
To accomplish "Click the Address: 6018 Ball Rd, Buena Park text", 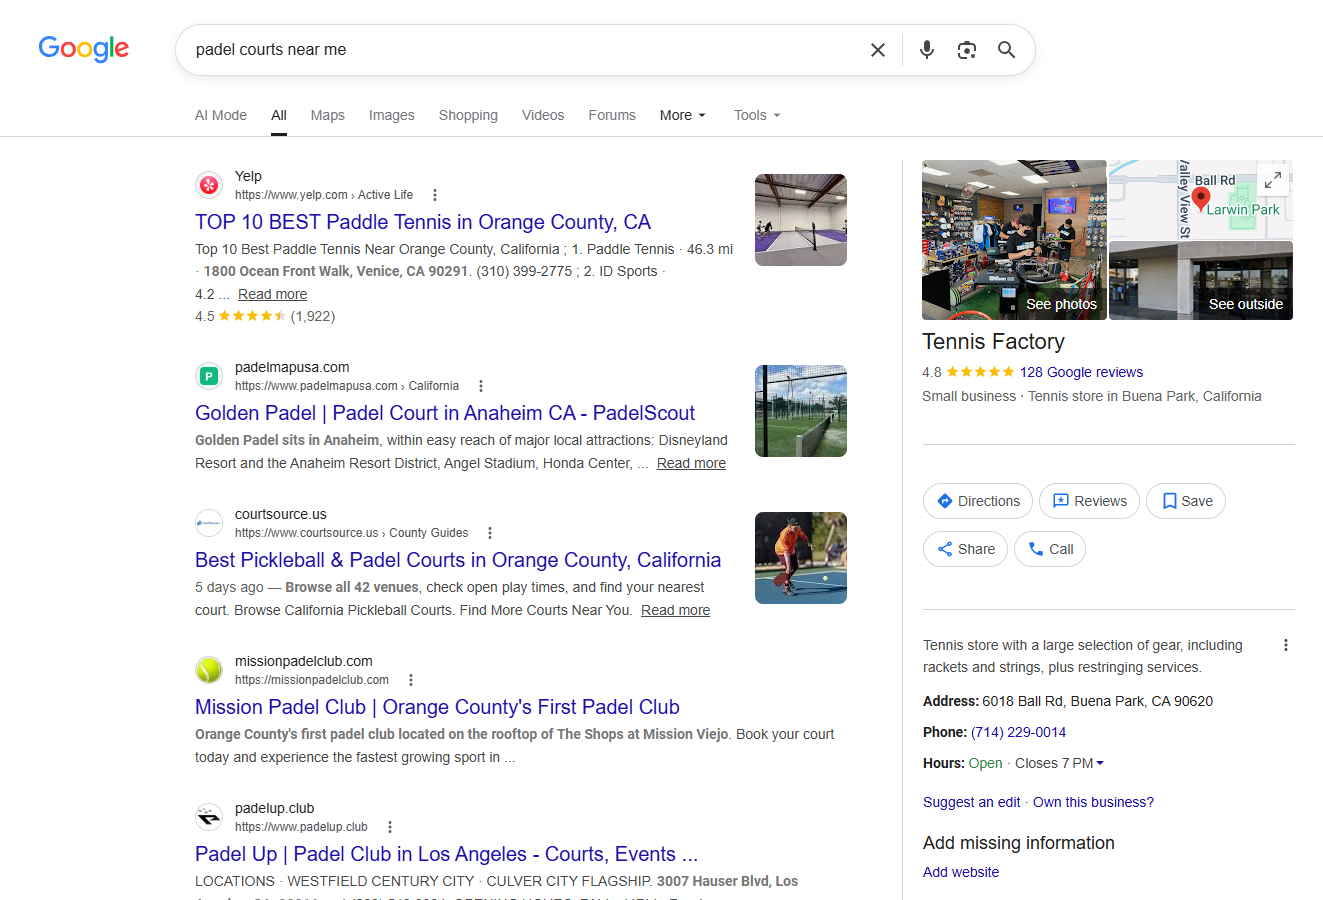I will point(1068,701).
